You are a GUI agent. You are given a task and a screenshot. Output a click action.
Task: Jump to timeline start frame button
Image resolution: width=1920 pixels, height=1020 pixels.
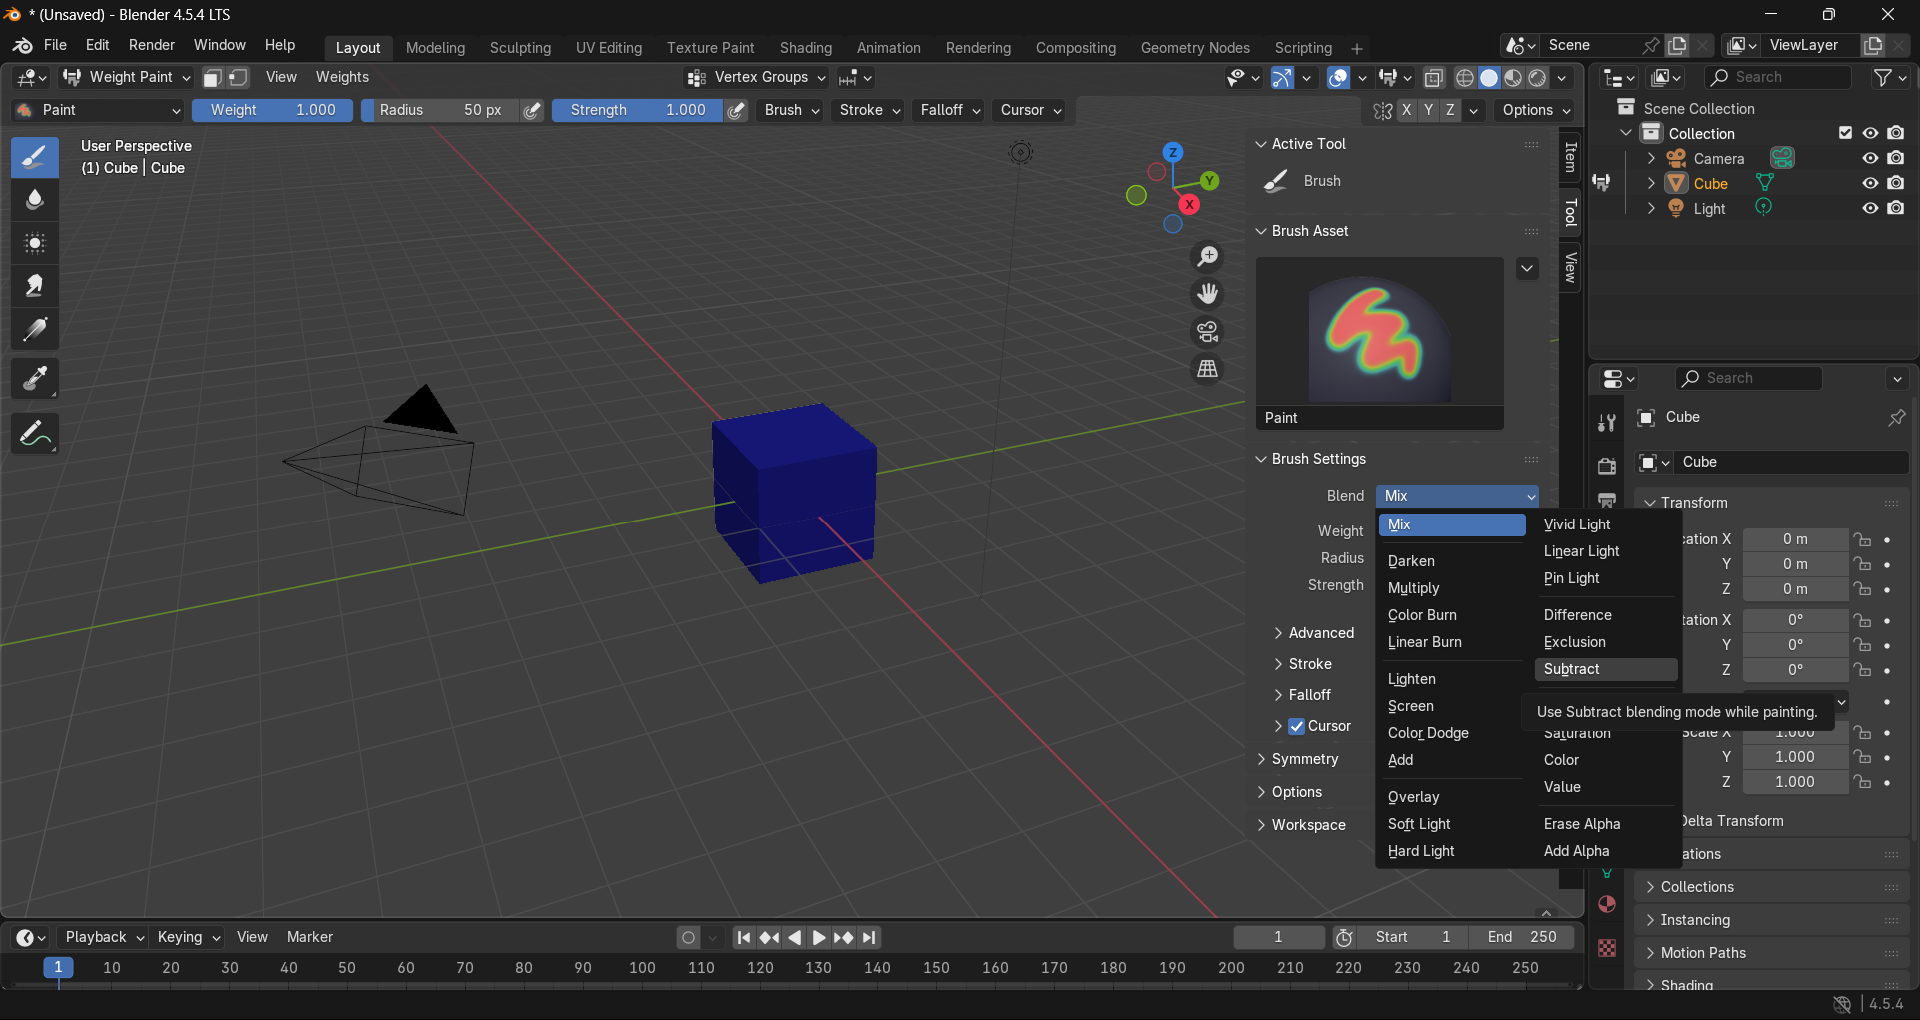[743, 937]
